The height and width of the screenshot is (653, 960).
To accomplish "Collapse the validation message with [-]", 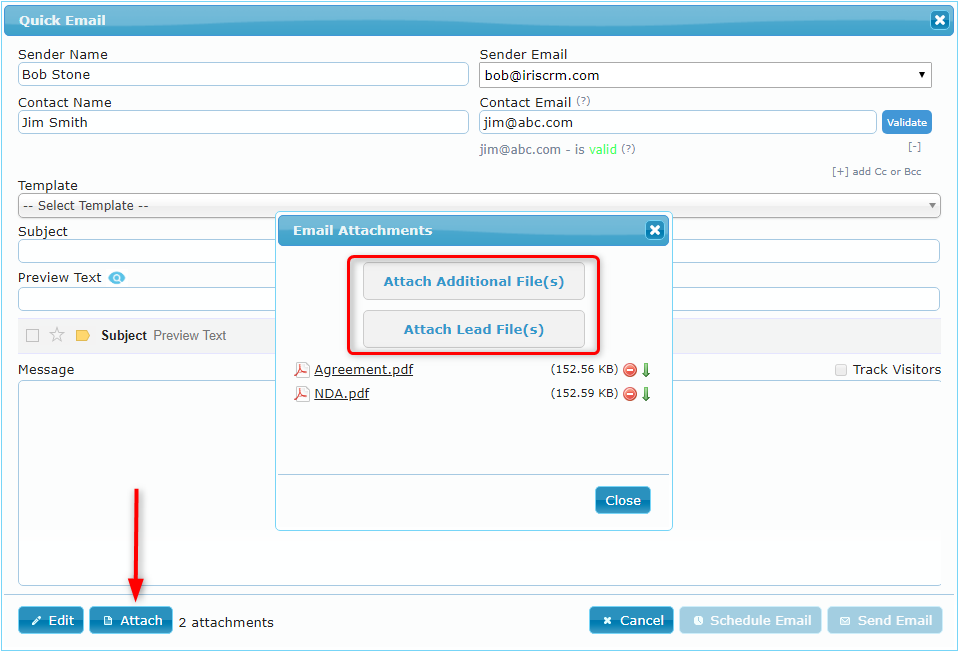I will pos(914,147).
